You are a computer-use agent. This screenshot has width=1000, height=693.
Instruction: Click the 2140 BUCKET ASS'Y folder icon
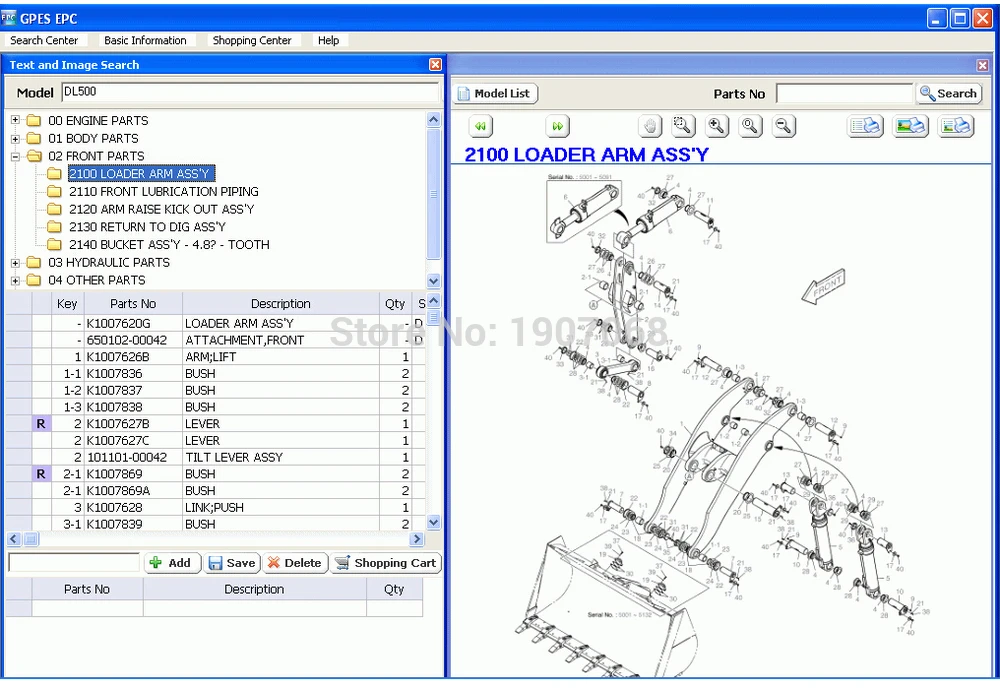pos(54,245)
